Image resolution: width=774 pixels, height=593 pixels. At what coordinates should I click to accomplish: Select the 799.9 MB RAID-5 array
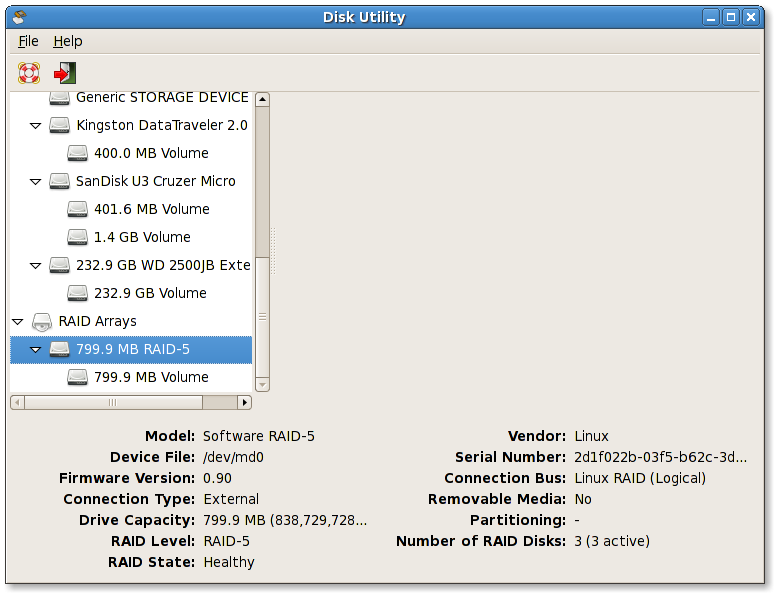(133, 350)
